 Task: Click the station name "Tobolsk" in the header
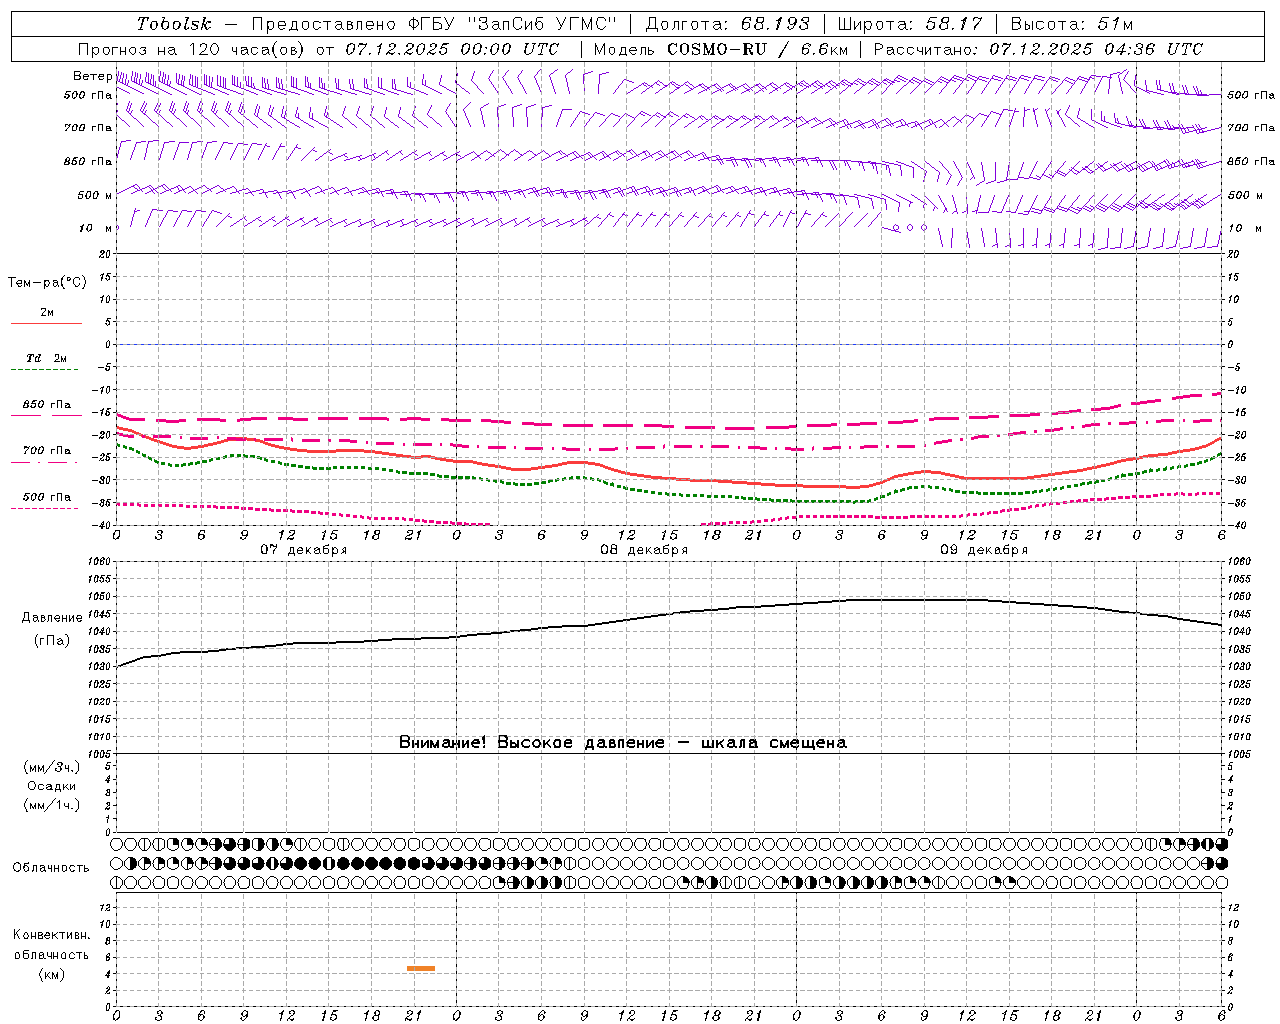pos(174,24)
